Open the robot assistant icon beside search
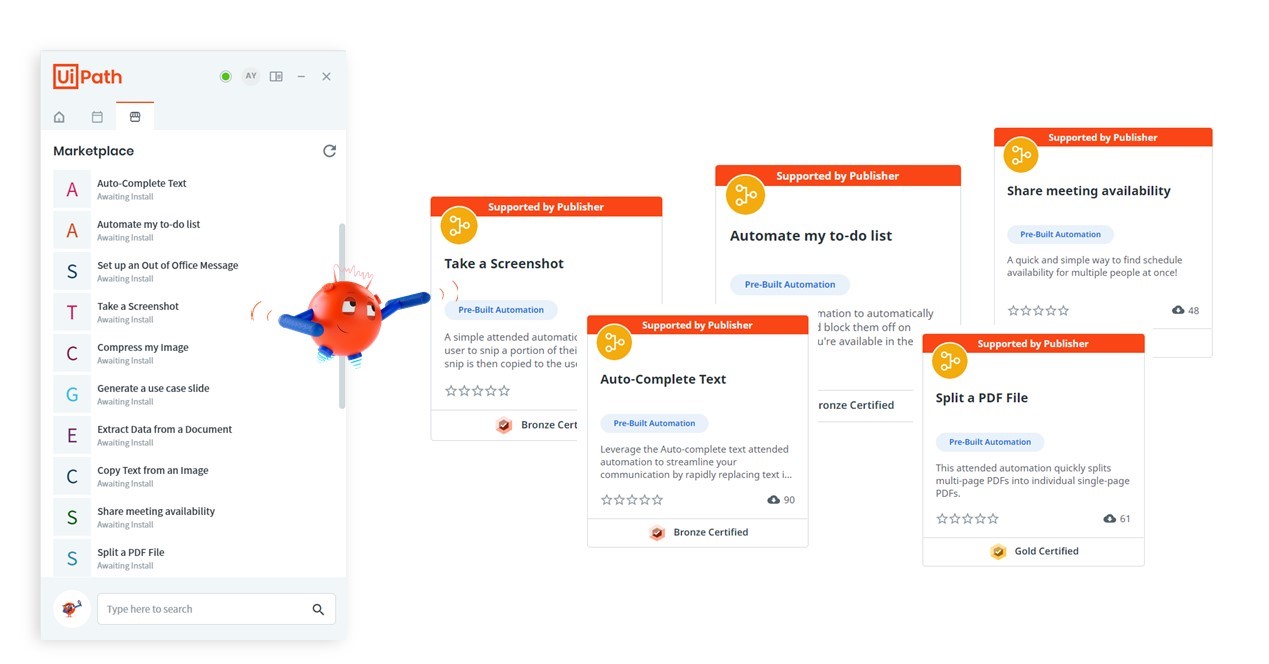 (72, 608)
